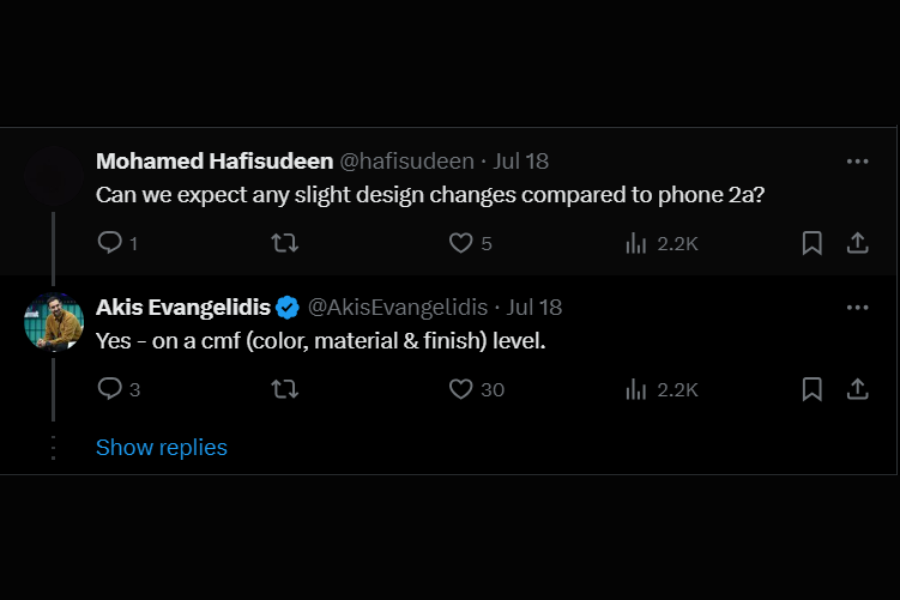Expand the thread with Show replies
900x600 pixels.
click(161, 447)
